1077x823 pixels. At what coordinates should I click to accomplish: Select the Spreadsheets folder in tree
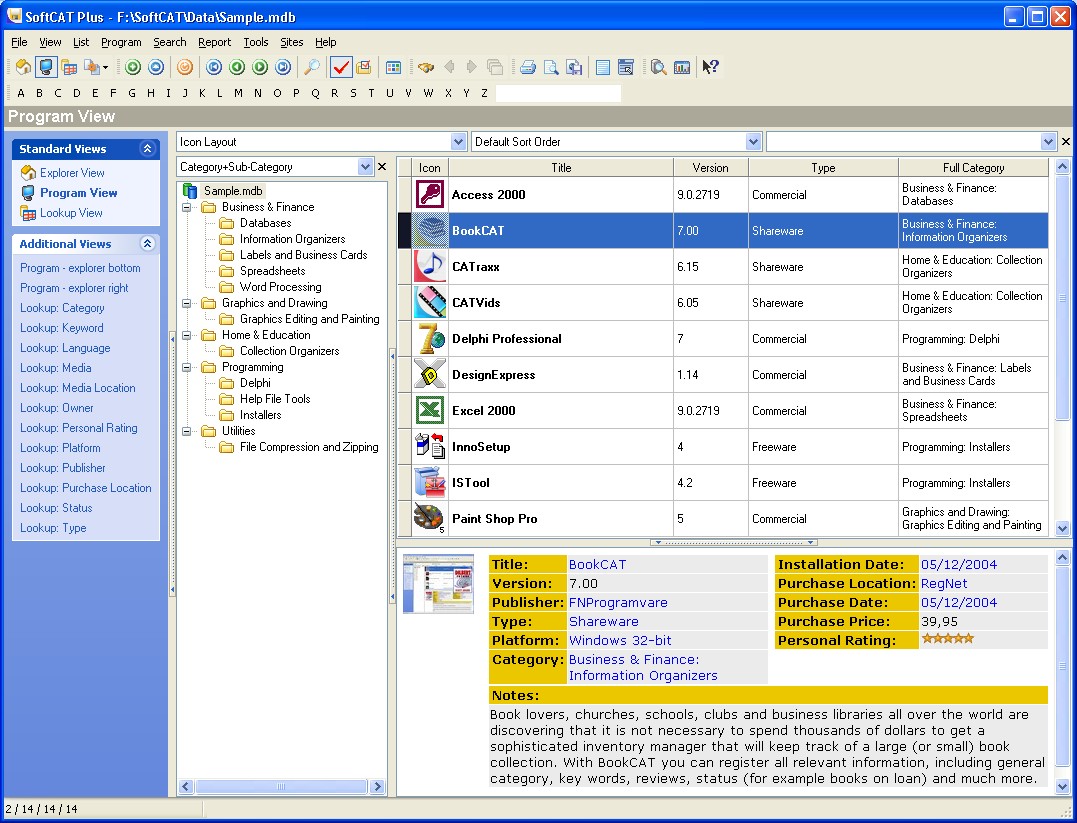point(272,271)
